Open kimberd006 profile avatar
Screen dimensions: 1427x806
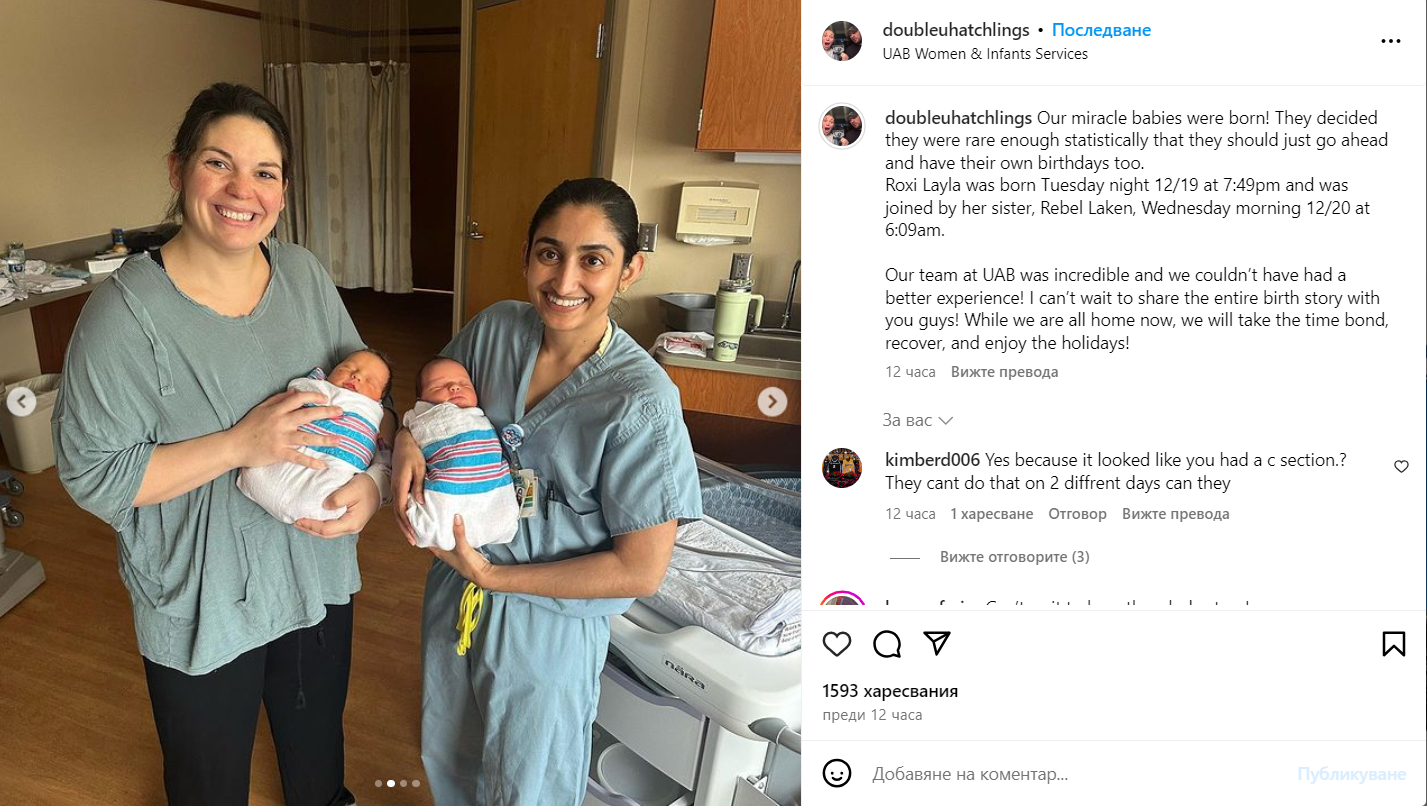click(x=842, y=468)
